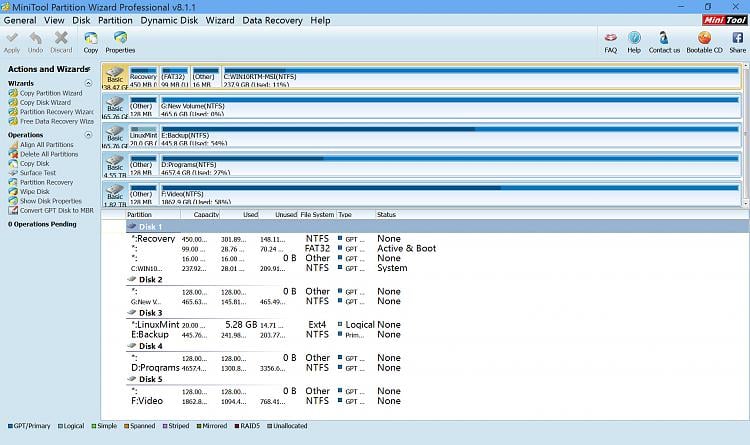
Task: Select the FAT32 99 MB partition block
Action: 174,77
